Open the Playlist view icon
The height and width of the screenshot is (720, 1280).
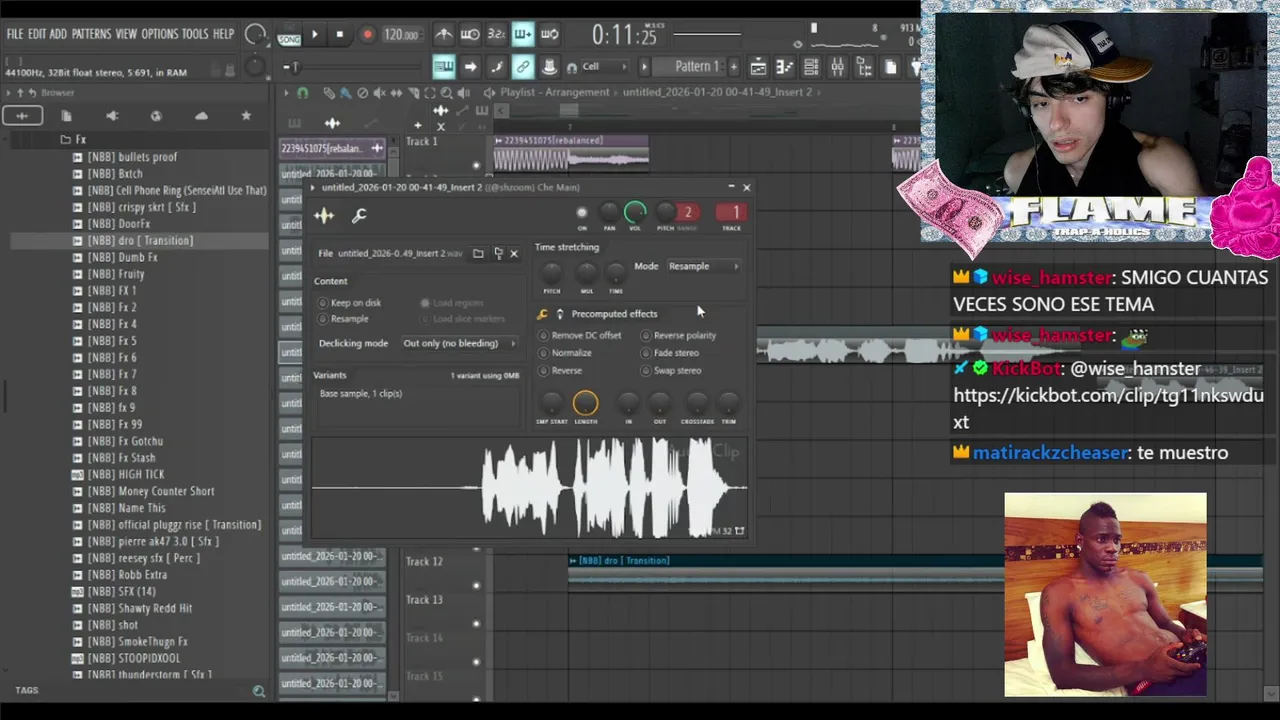[x=758, y=67]
